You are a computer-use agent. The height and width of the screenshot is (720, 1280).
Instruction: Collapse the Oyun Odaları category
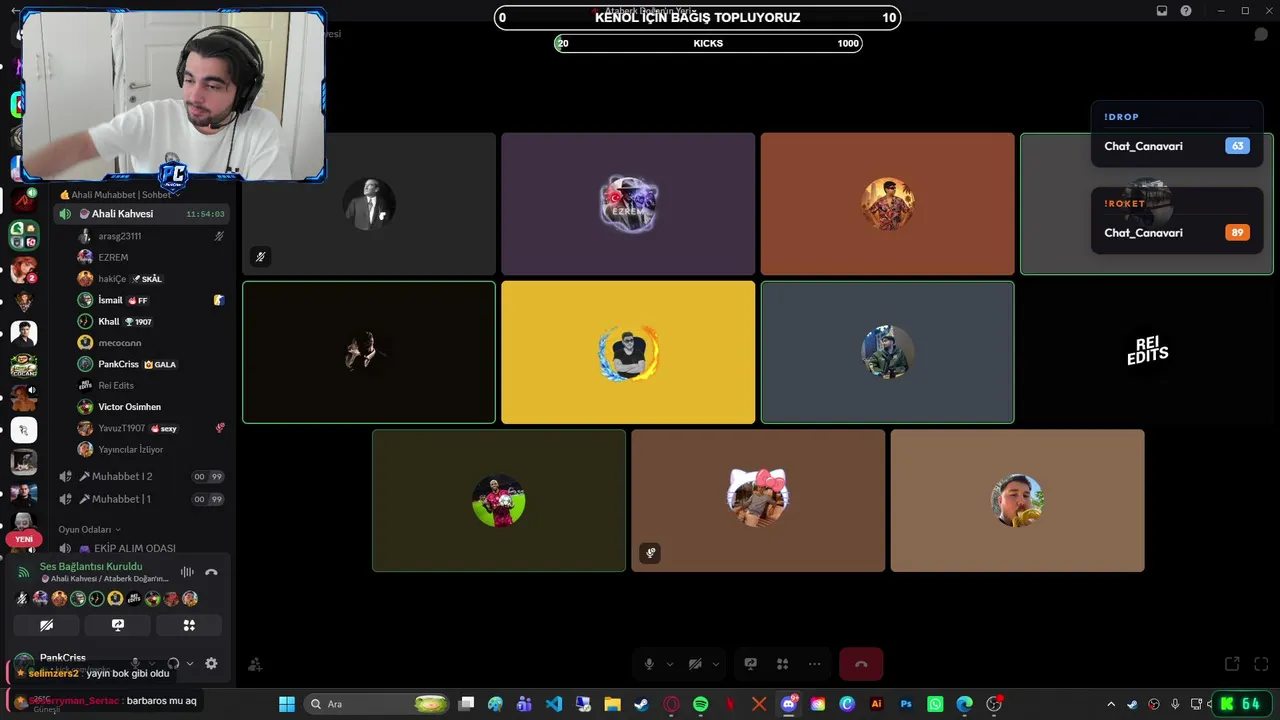89,529
